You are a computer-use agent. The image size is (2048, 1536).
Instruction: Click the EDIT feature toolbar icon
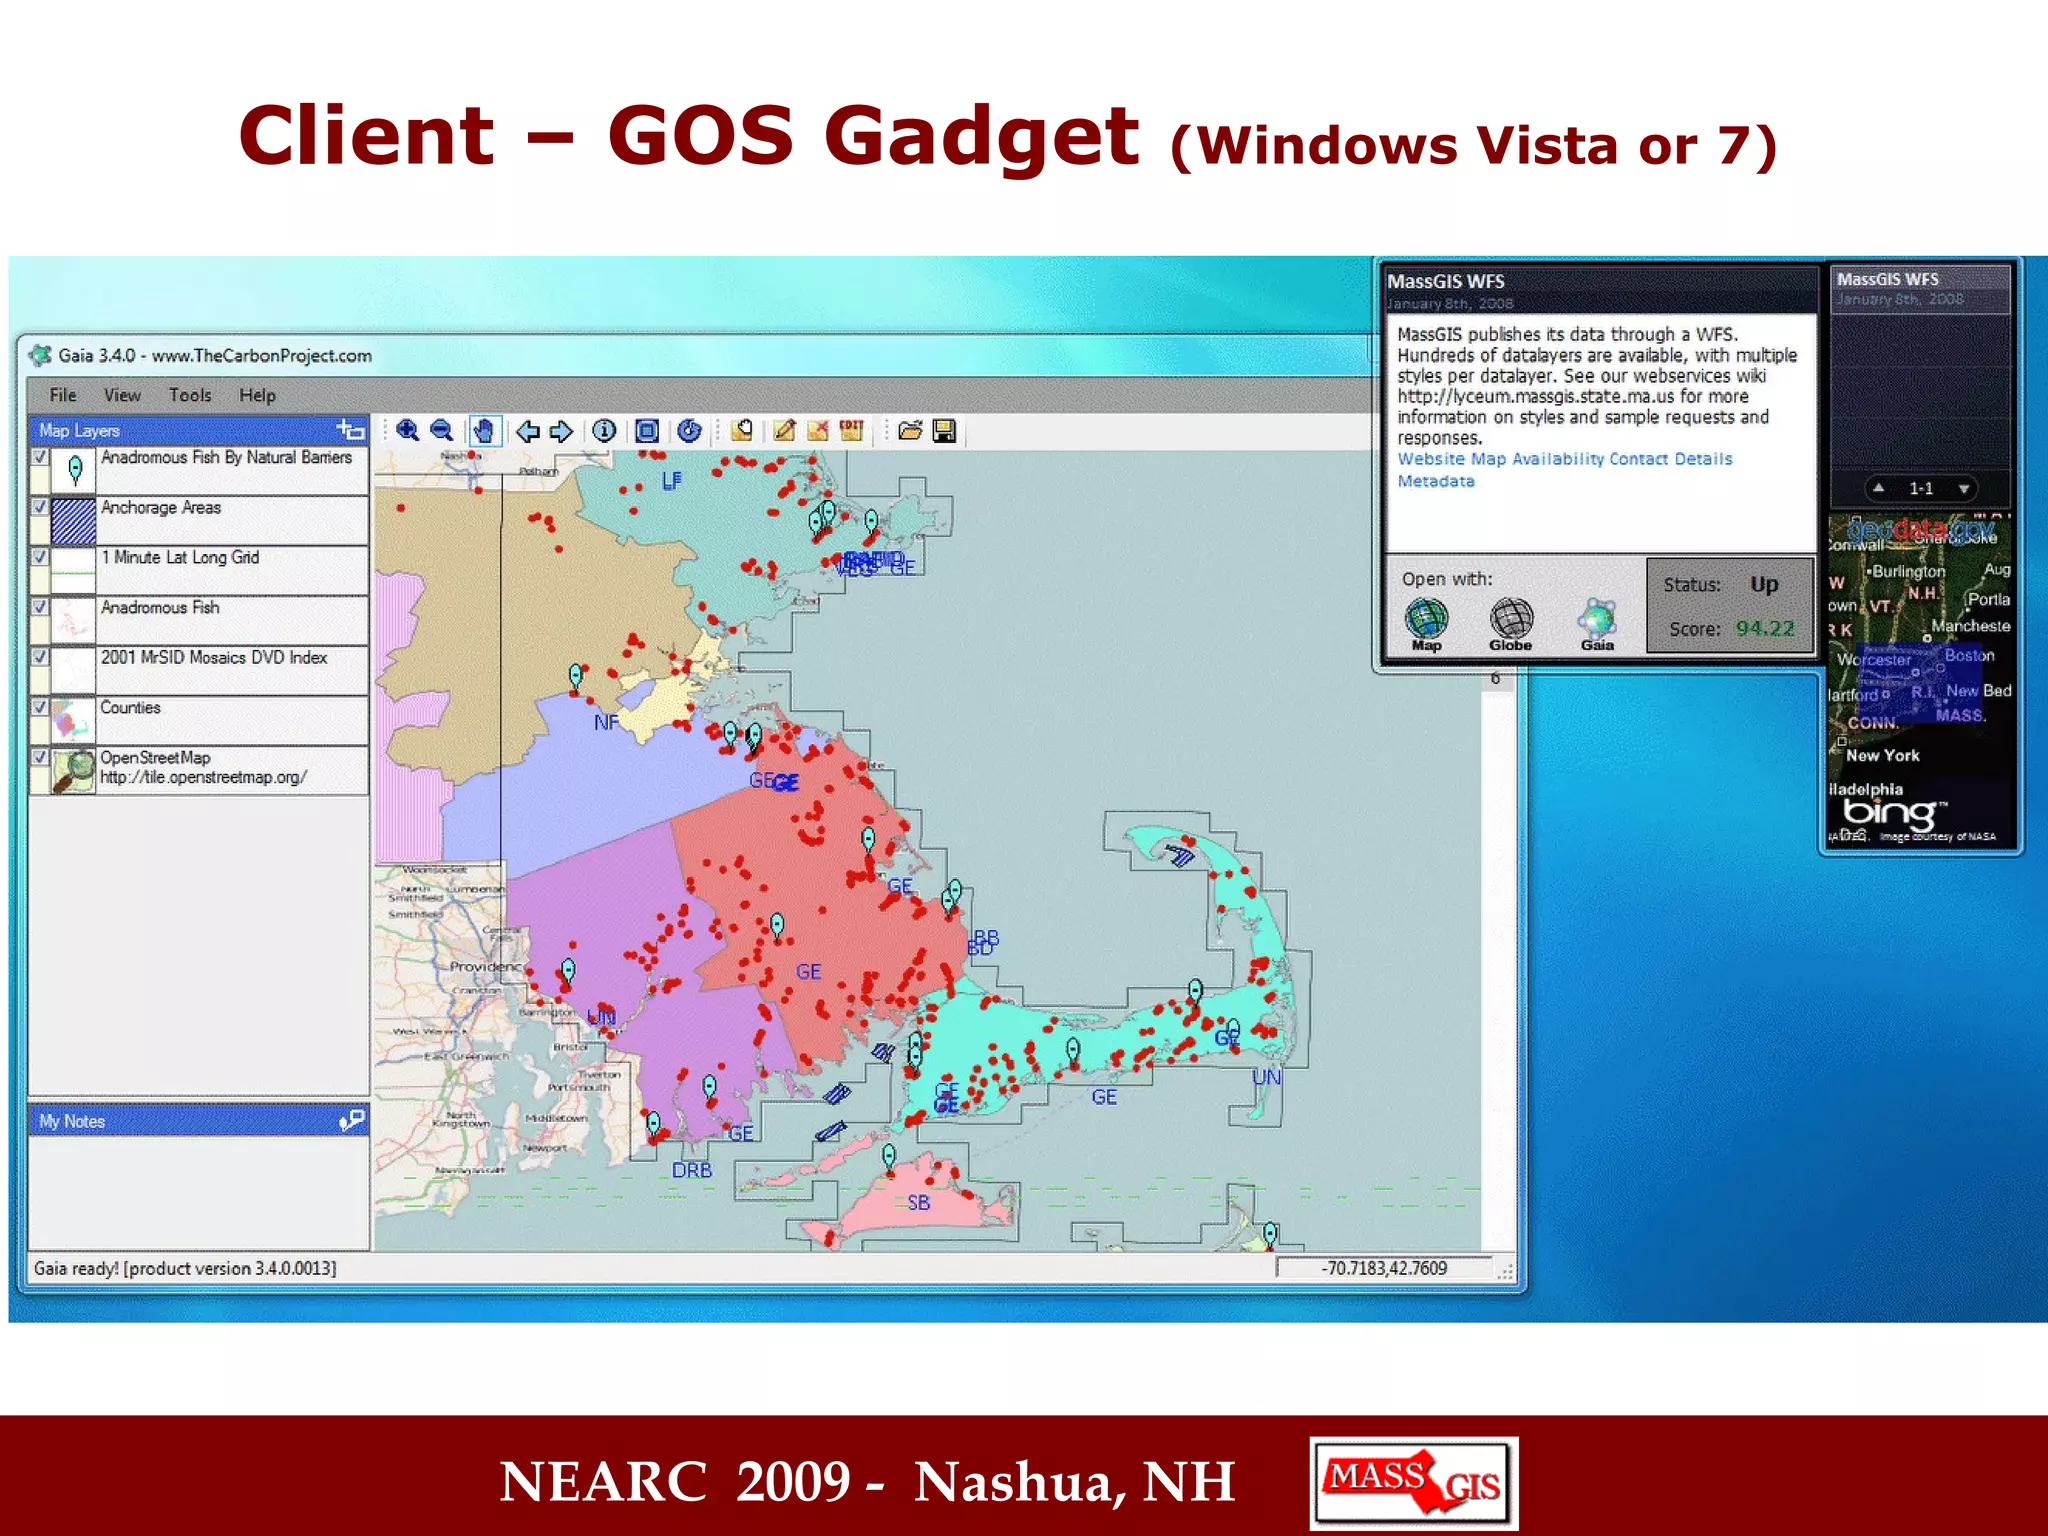point(852,431)
